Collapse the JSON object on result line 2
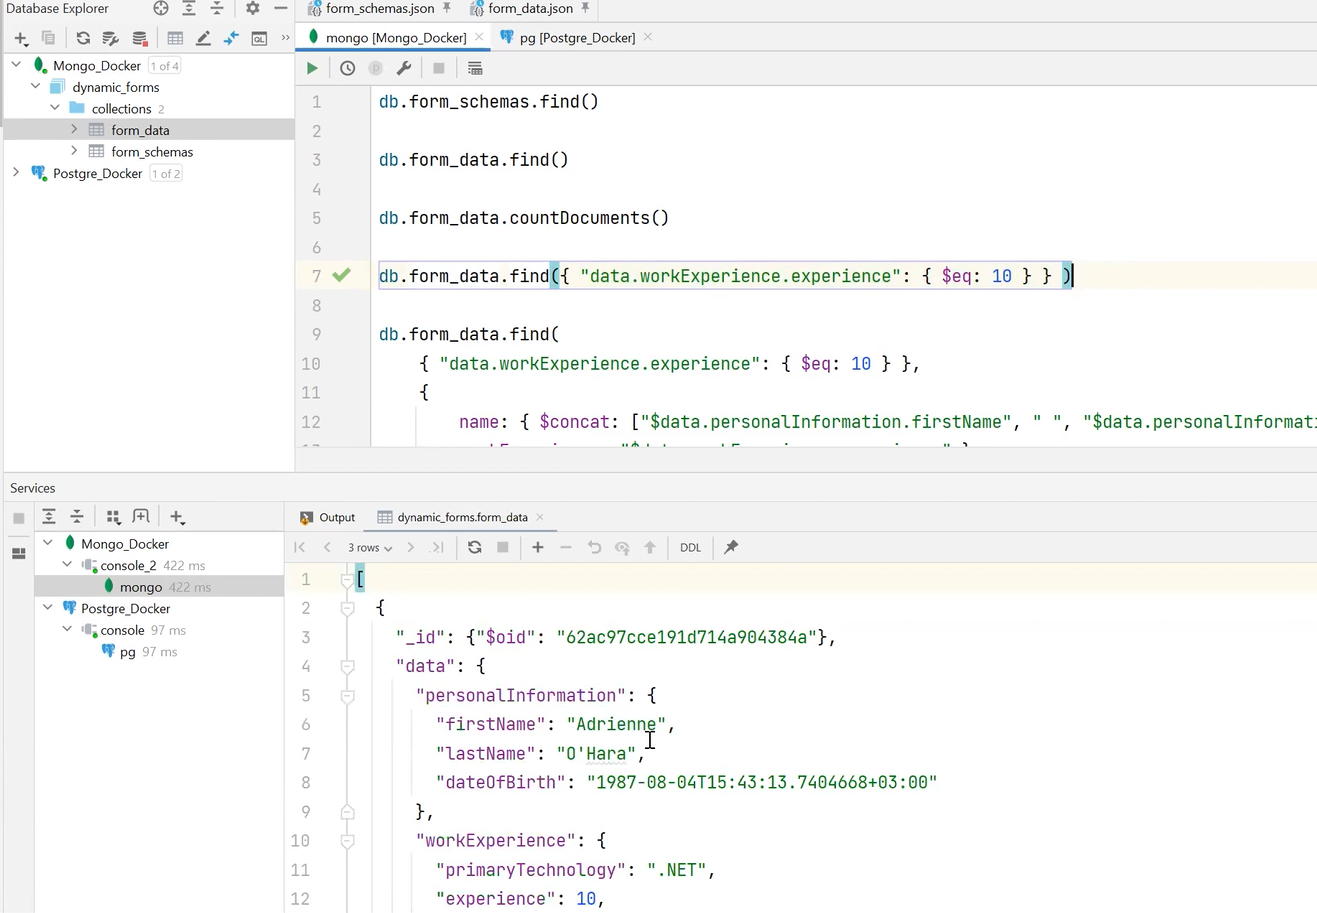Image resolution: width=1317 pixels, height=913 pixels. pos(347,607)
